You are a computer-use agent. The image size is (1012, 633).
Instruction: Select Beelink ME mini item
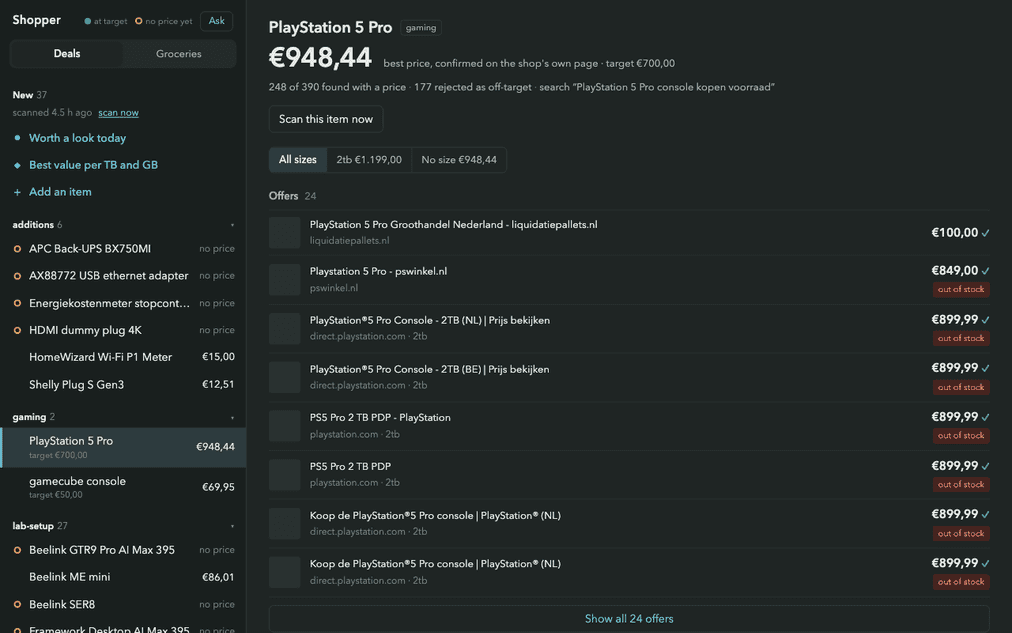pos(123,577)
